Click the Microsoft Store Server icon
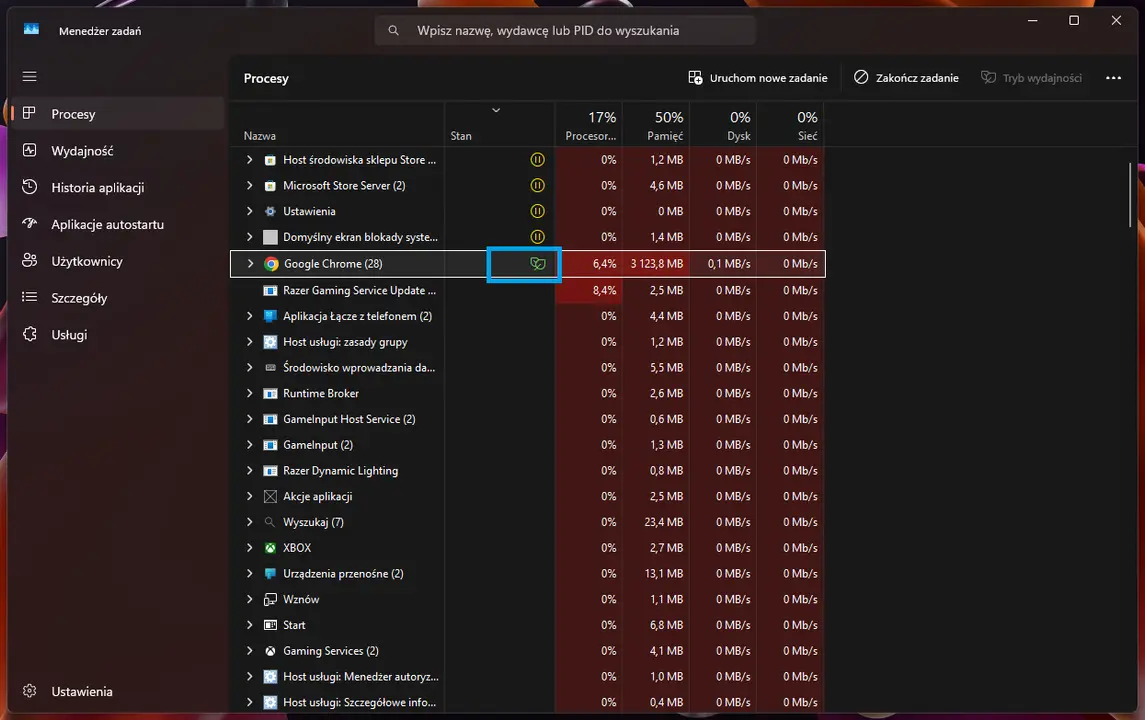The width and height of the screenshot is (1145, 720). click(270, 185)
